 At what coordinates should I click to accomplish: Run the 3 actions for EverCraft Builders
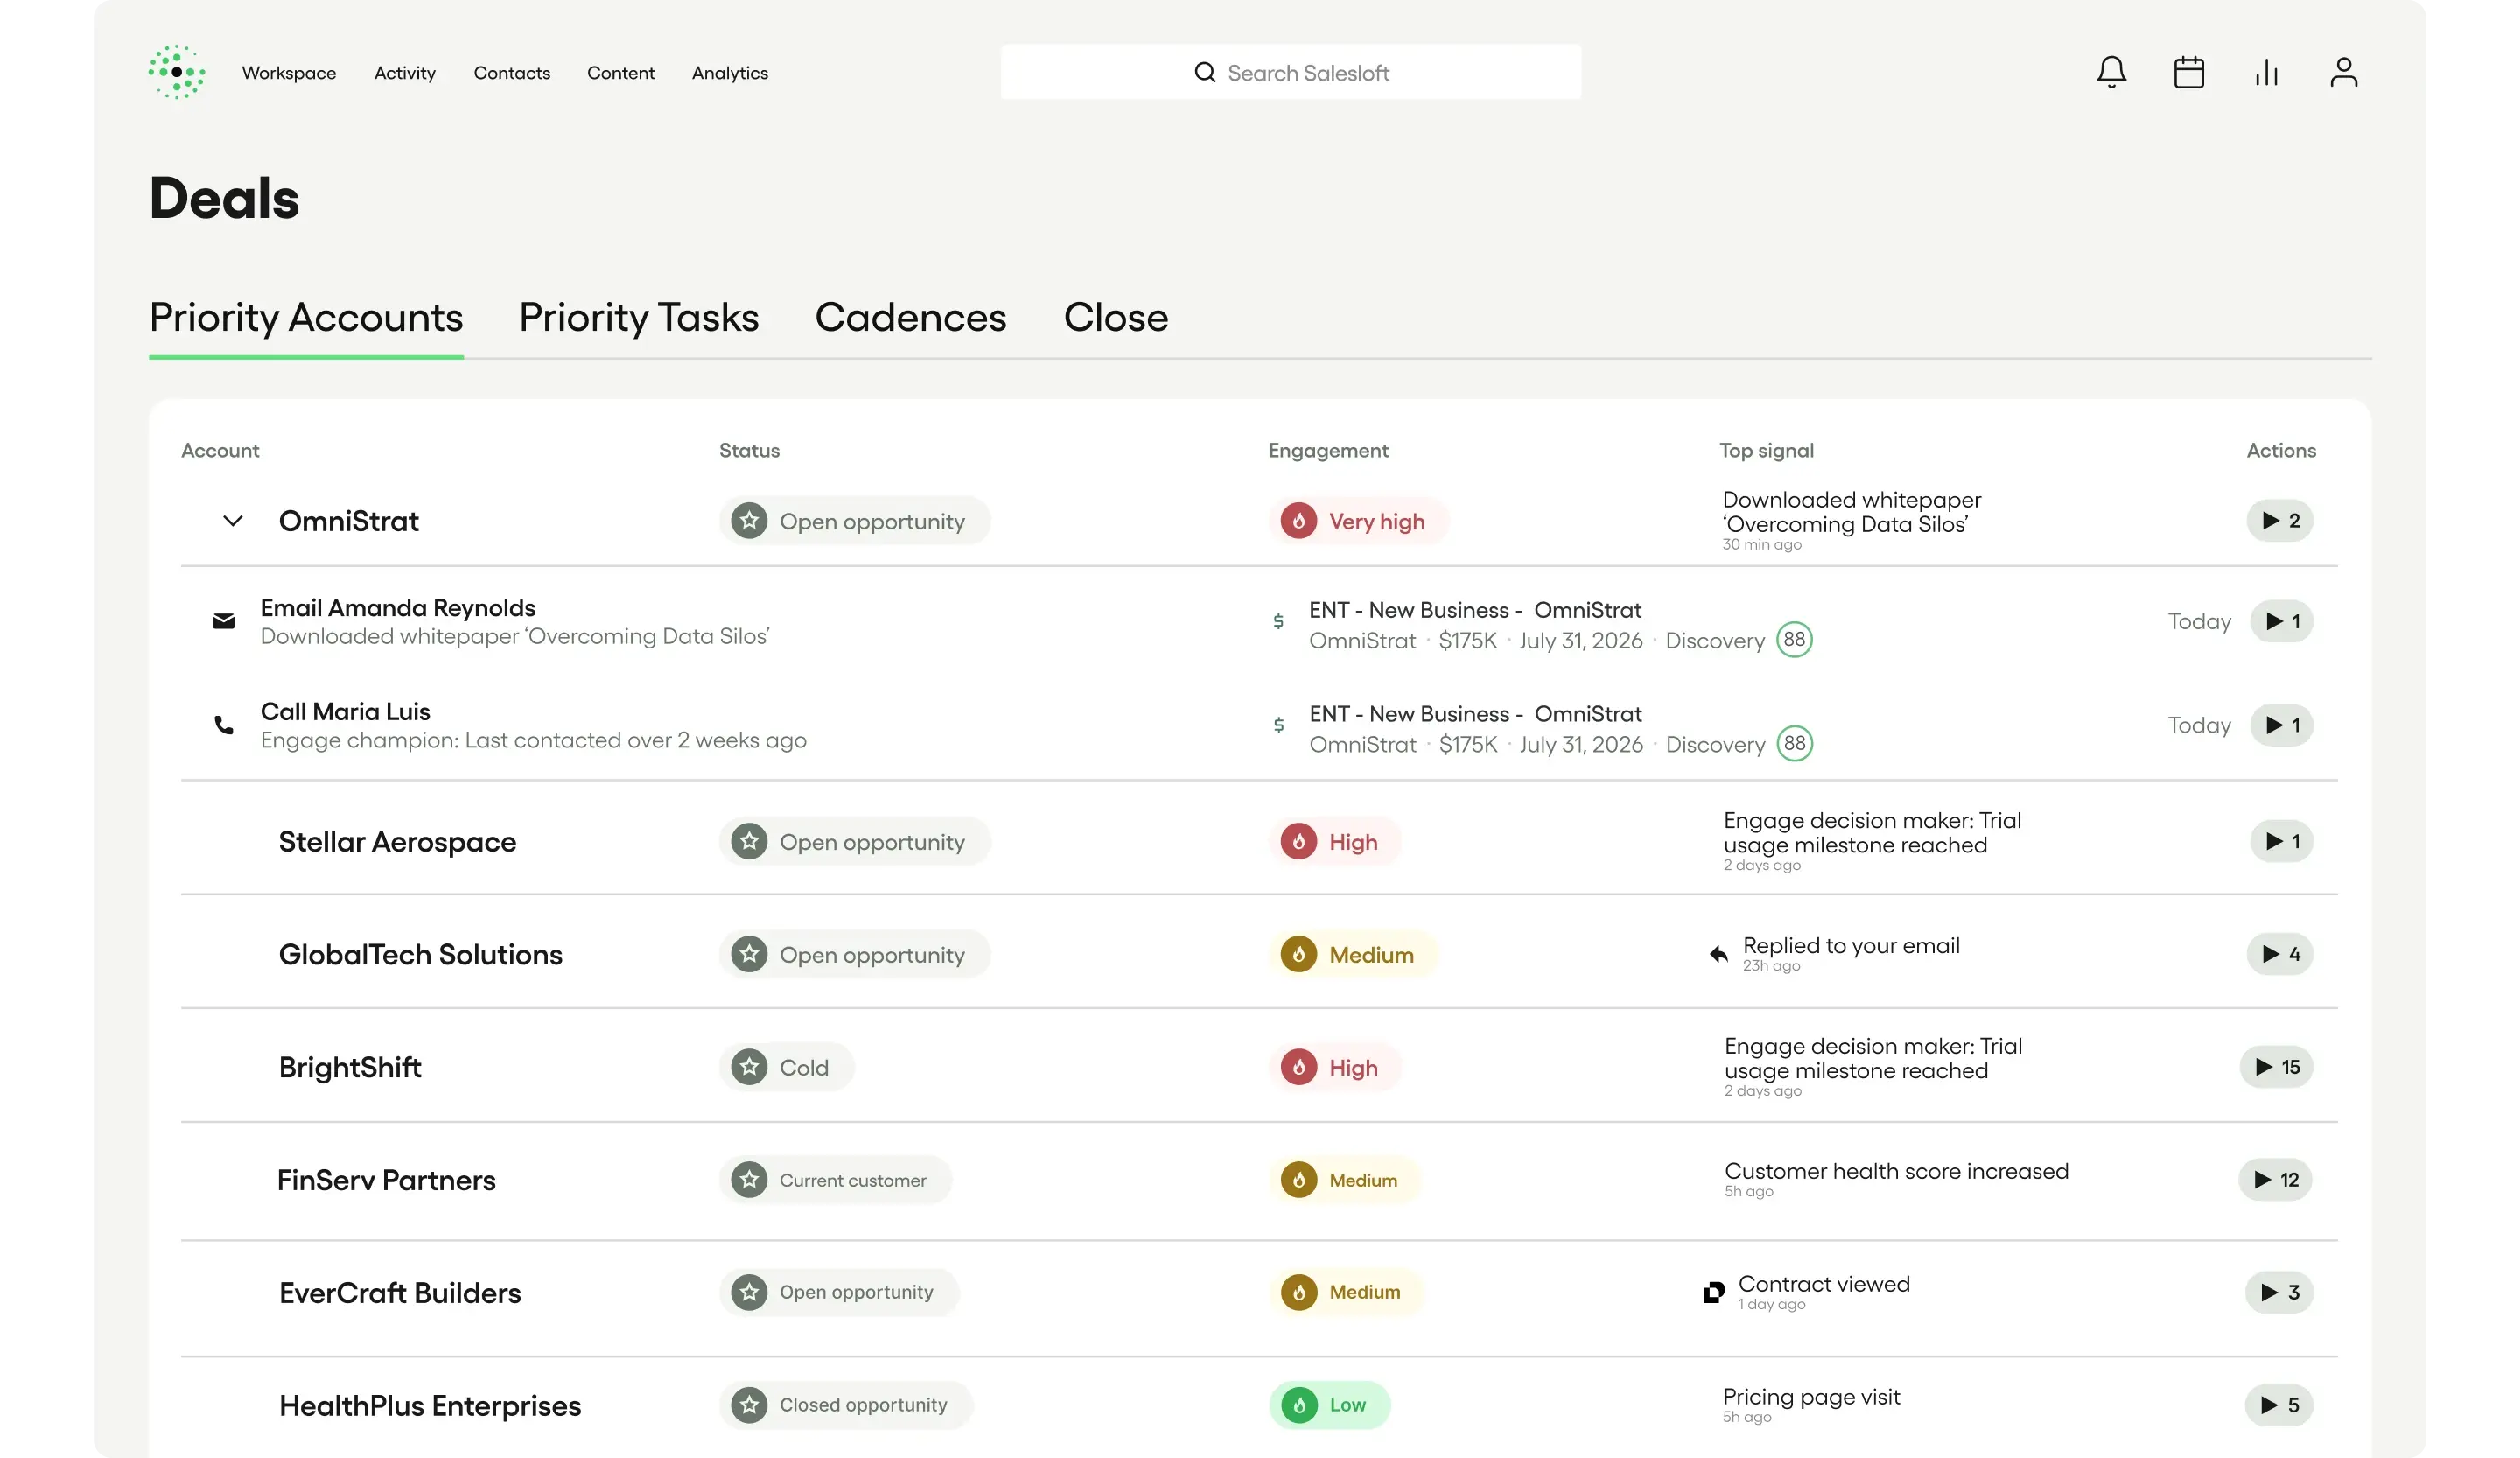coord(2279,1292)
